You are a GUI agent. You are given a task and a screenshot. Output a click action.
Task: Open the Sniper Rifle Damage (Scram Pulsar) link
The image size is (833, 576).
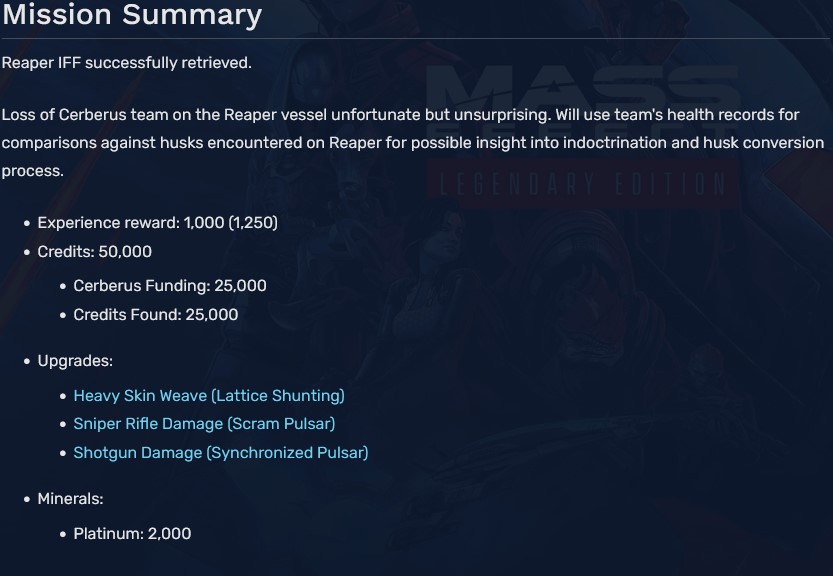point(204,424)
